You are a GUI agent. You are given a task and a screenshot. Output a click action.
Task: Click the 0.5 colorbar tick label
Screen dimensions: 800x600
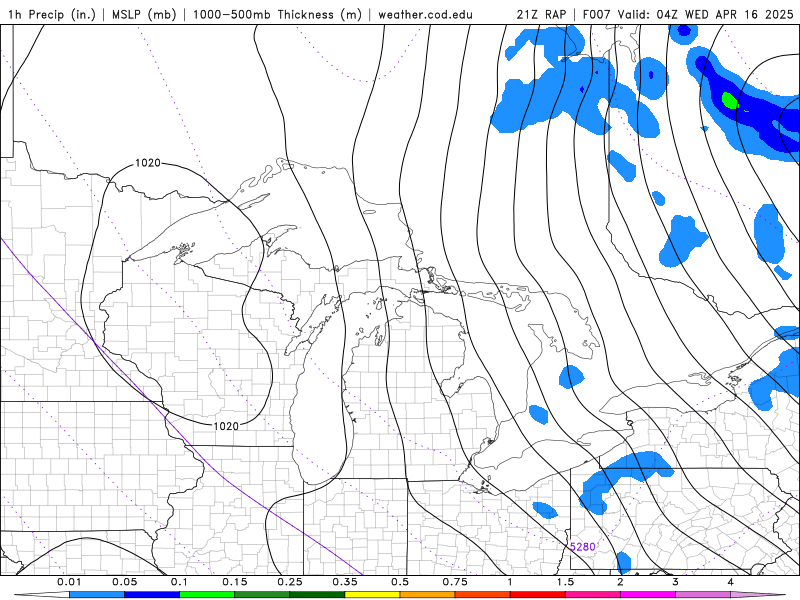pyautogui.click(x=400, y=582)
